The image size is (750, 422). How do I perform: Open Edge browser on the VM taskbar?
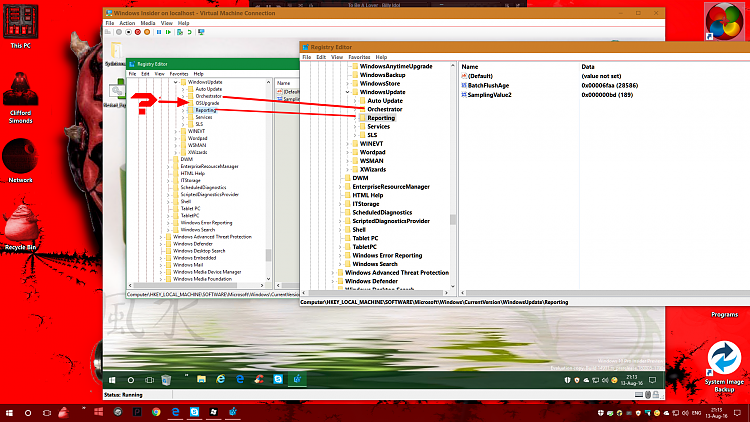[240, 379]
